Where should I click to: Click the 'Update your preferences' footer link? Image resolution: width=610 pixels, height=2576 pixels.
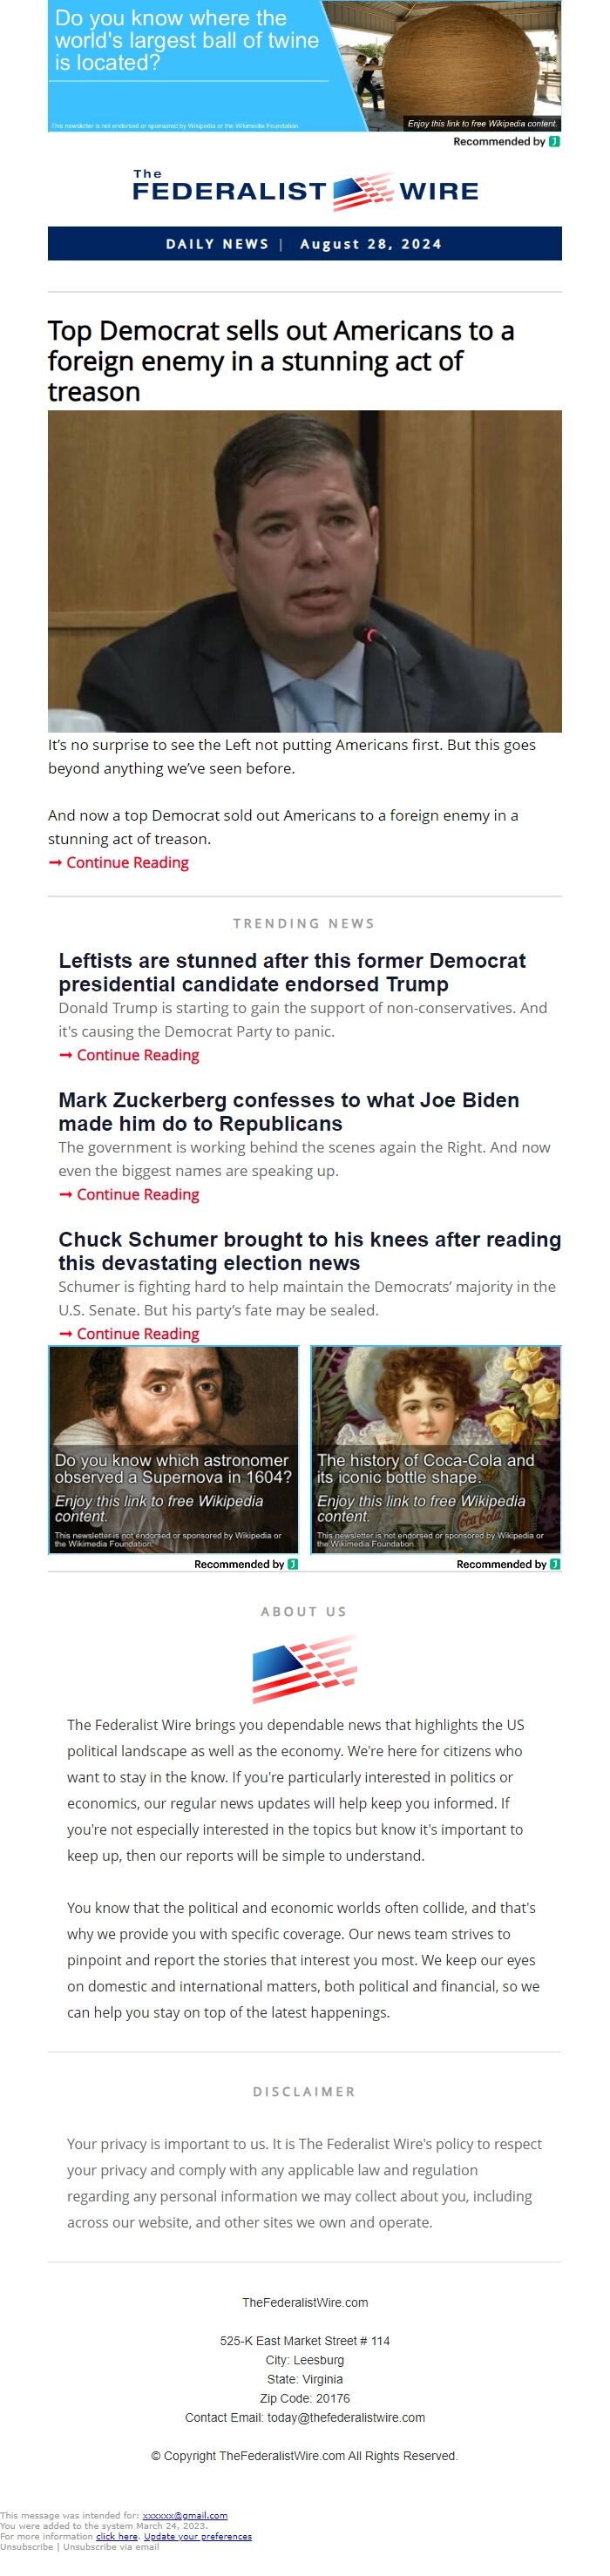[198, 2536]
